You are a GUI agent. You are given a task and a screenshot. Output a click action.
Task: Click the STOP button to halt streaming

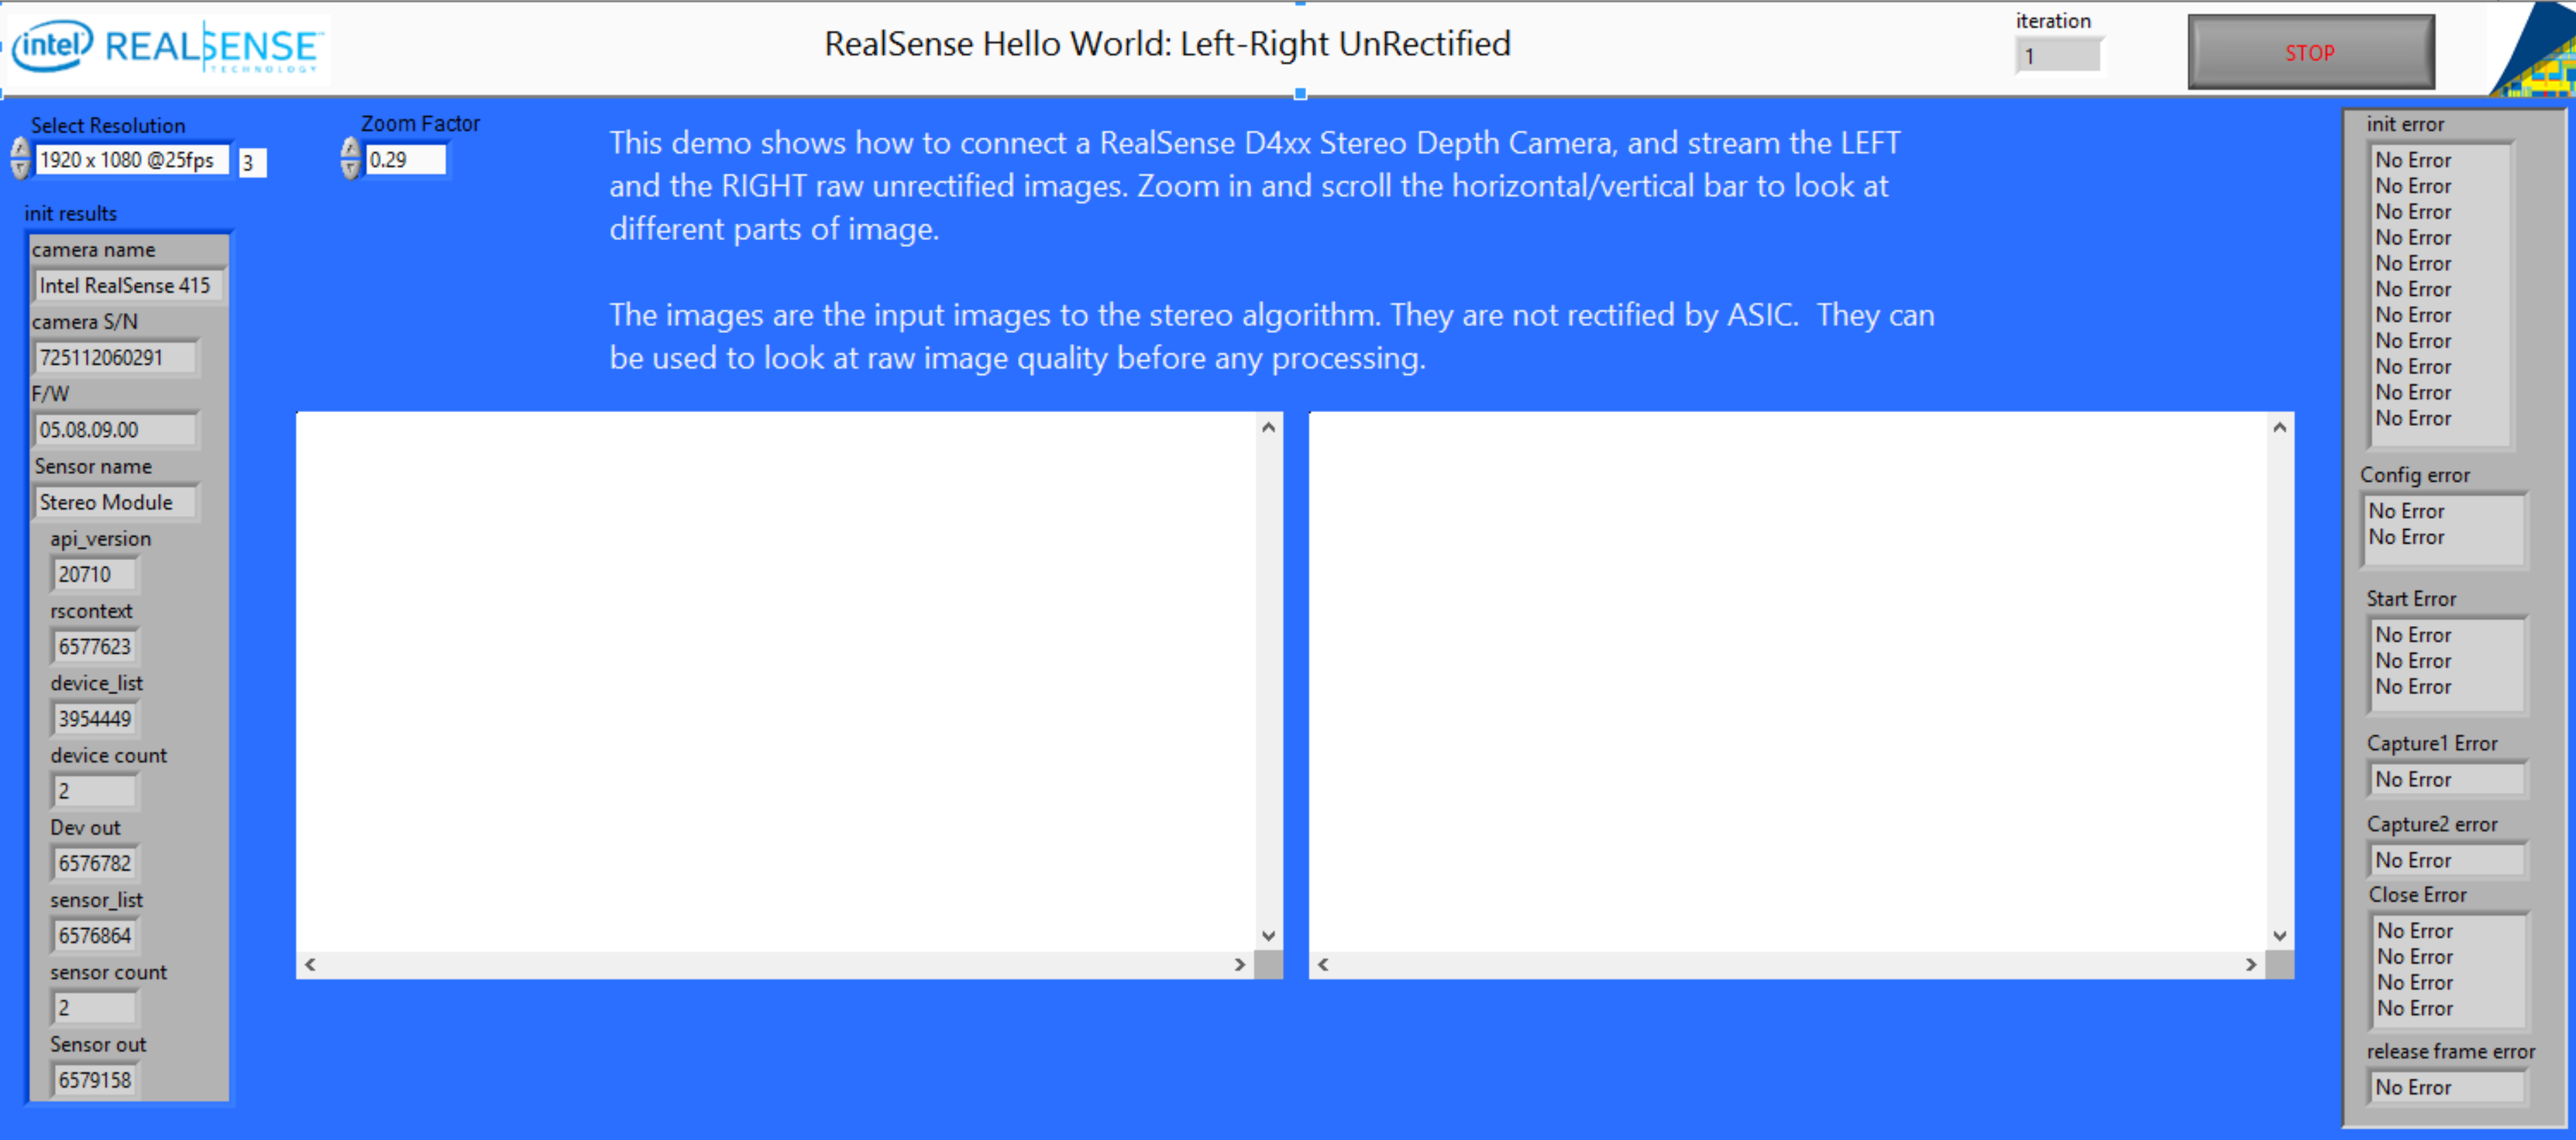click(2308, 52)
